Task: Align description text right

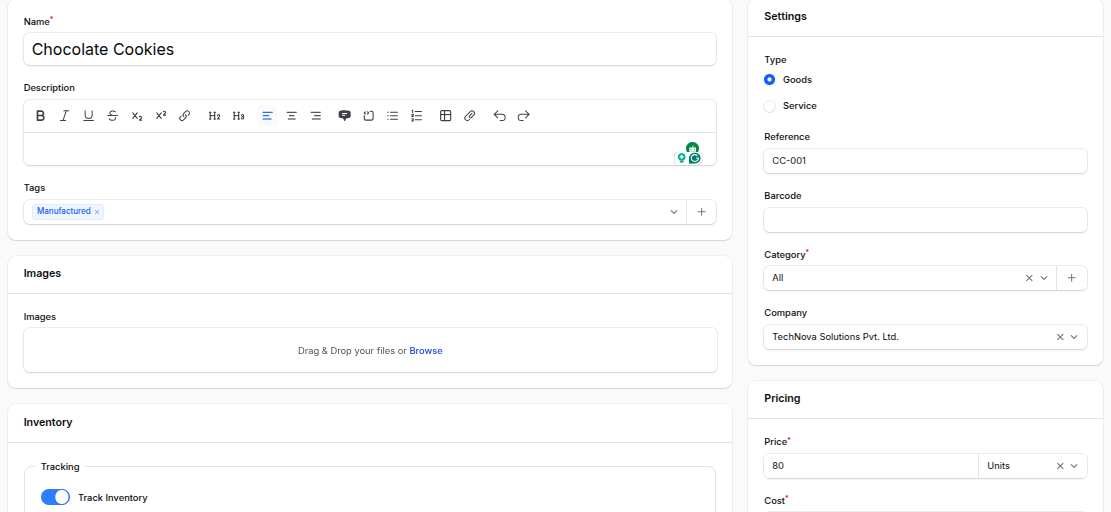Action: [x=316, y=115]
